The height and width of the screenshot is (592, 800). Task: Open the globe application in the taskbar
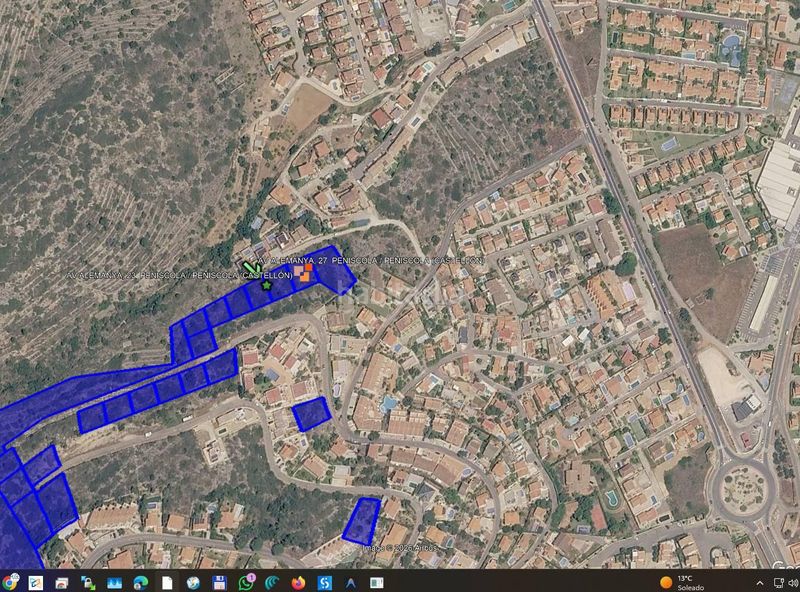193,582
